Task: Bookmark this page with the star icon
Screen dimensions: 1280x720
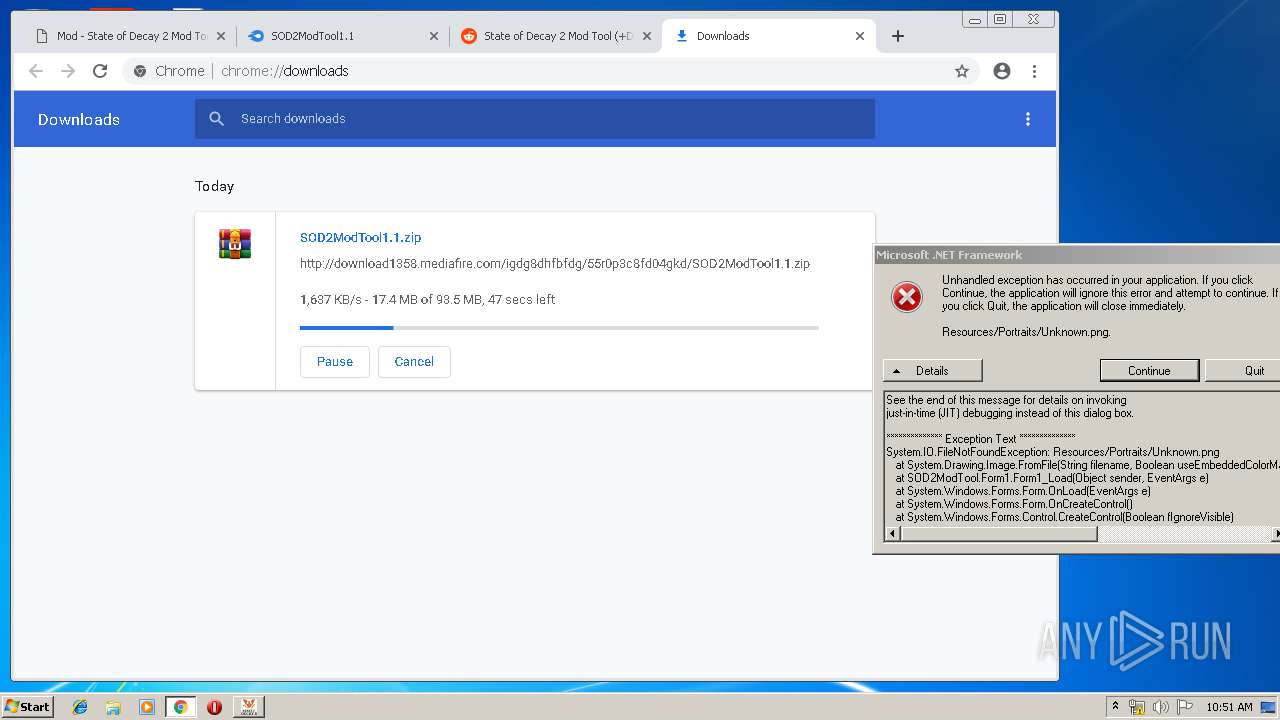Action: click(962, 71)
